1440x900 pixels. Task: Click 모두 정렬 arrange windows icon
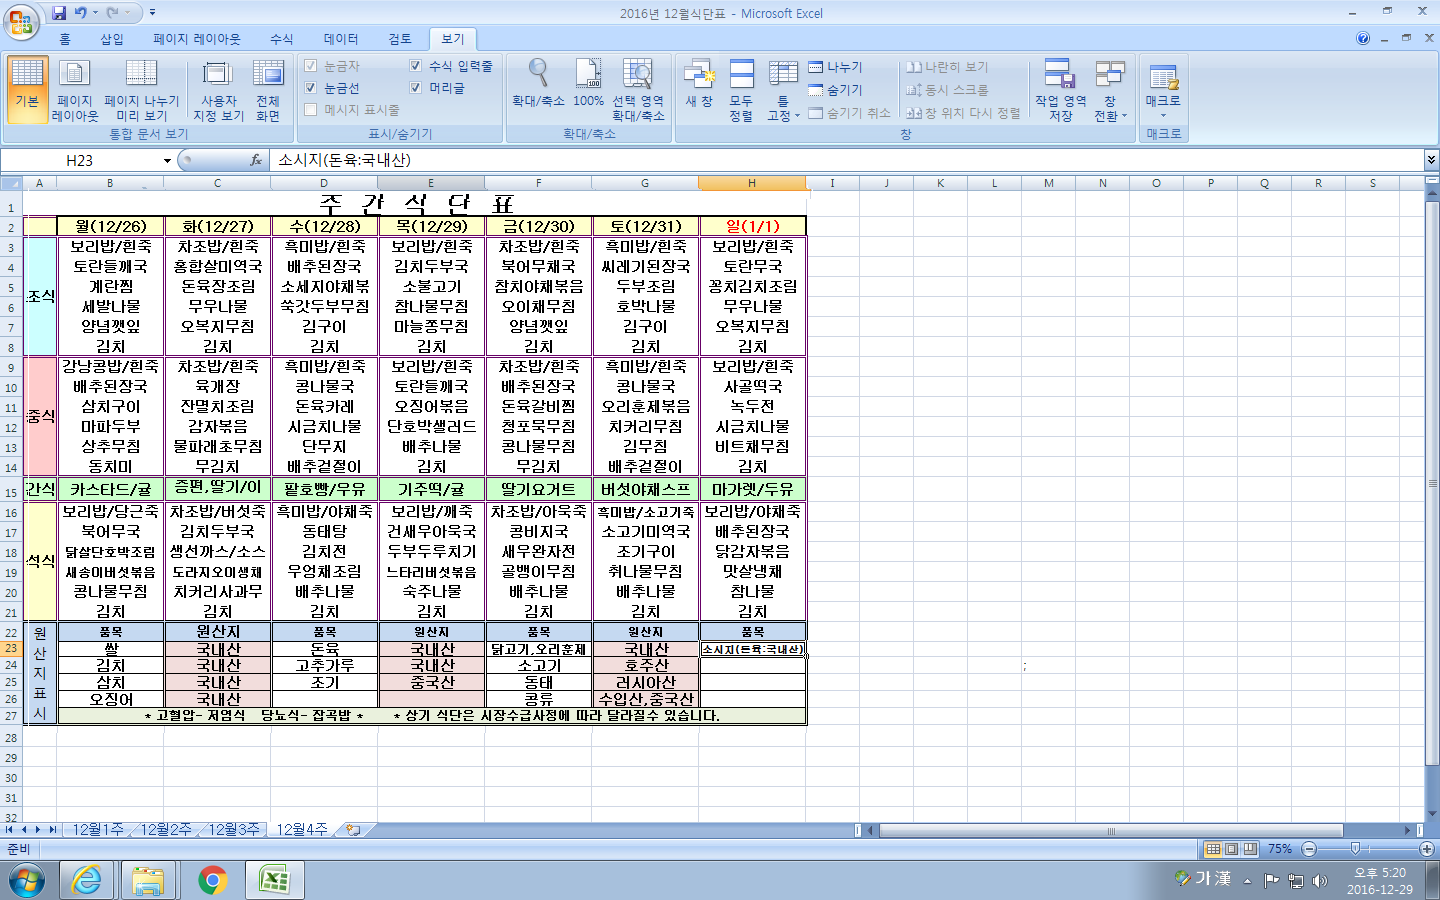741,90
